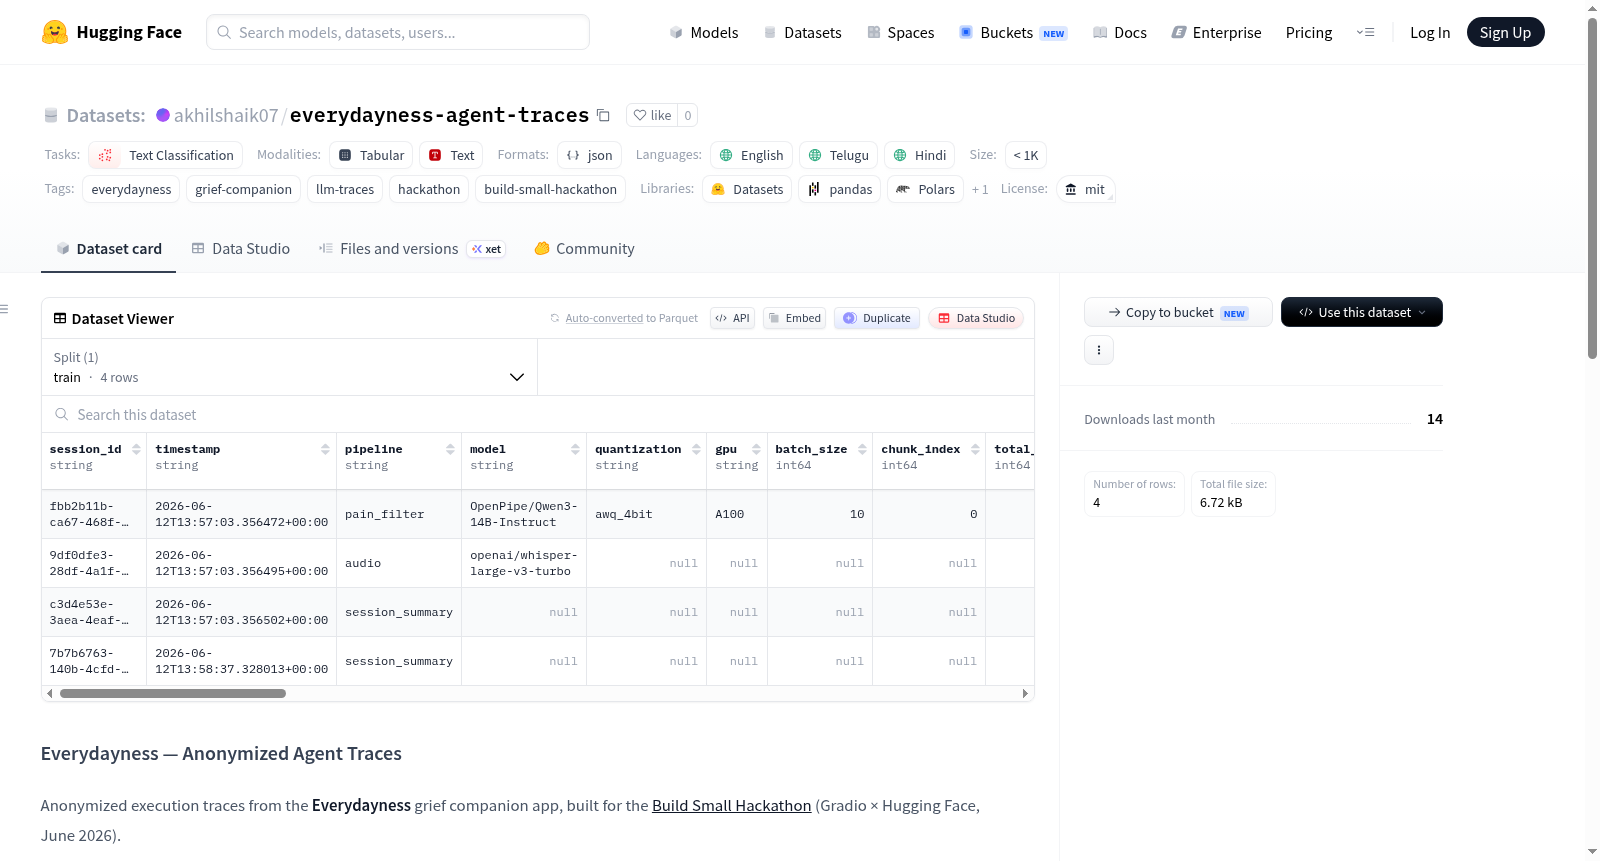The height and width of the screenshot is (861, 1600).
Task: Focus the Search this dataset field
Action: click(x=538, y=414)
